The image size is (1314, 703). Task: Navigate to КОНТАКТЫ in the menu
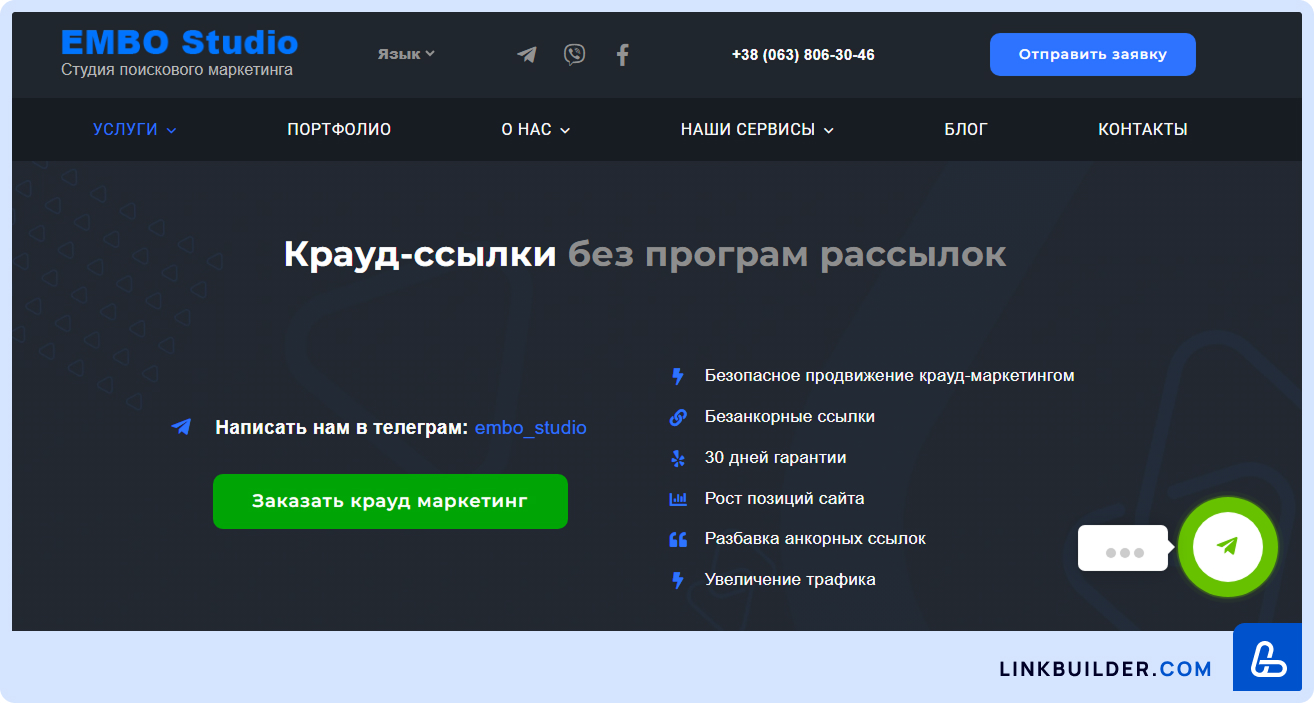(x=1143, y=130)
